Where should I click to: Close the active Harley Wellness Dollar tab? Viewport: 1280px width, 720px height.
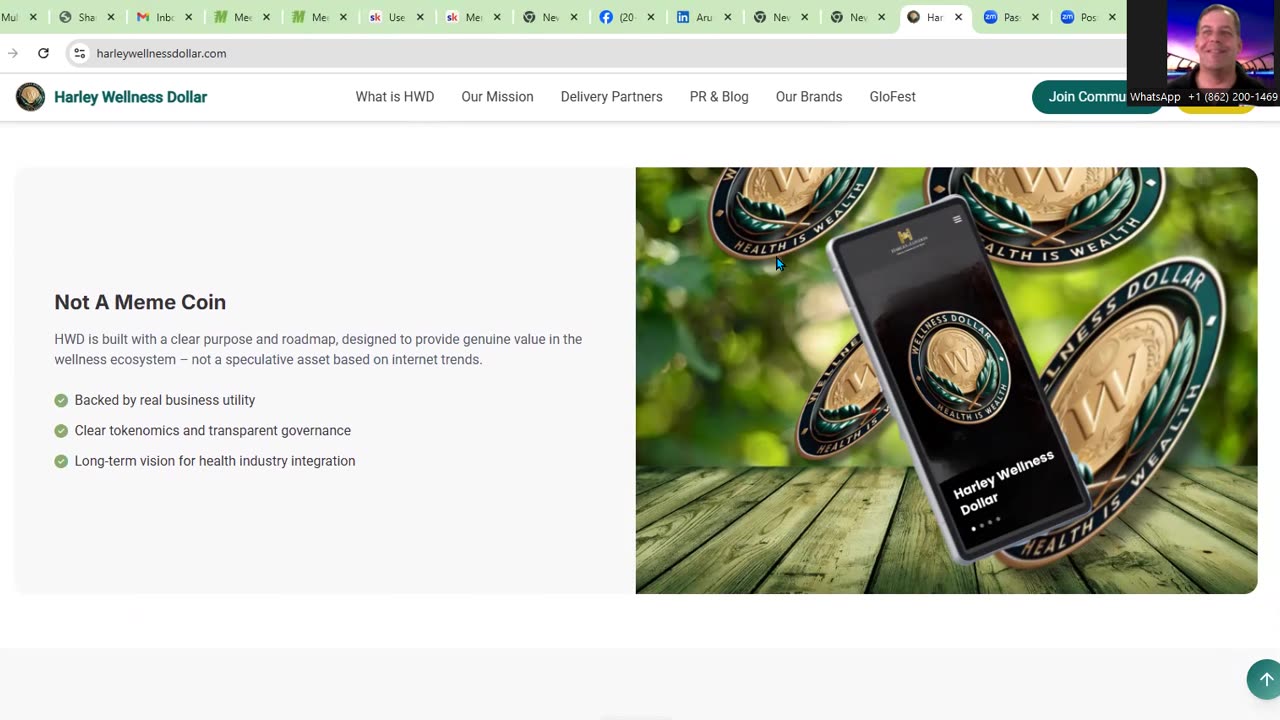pos(958,17)
